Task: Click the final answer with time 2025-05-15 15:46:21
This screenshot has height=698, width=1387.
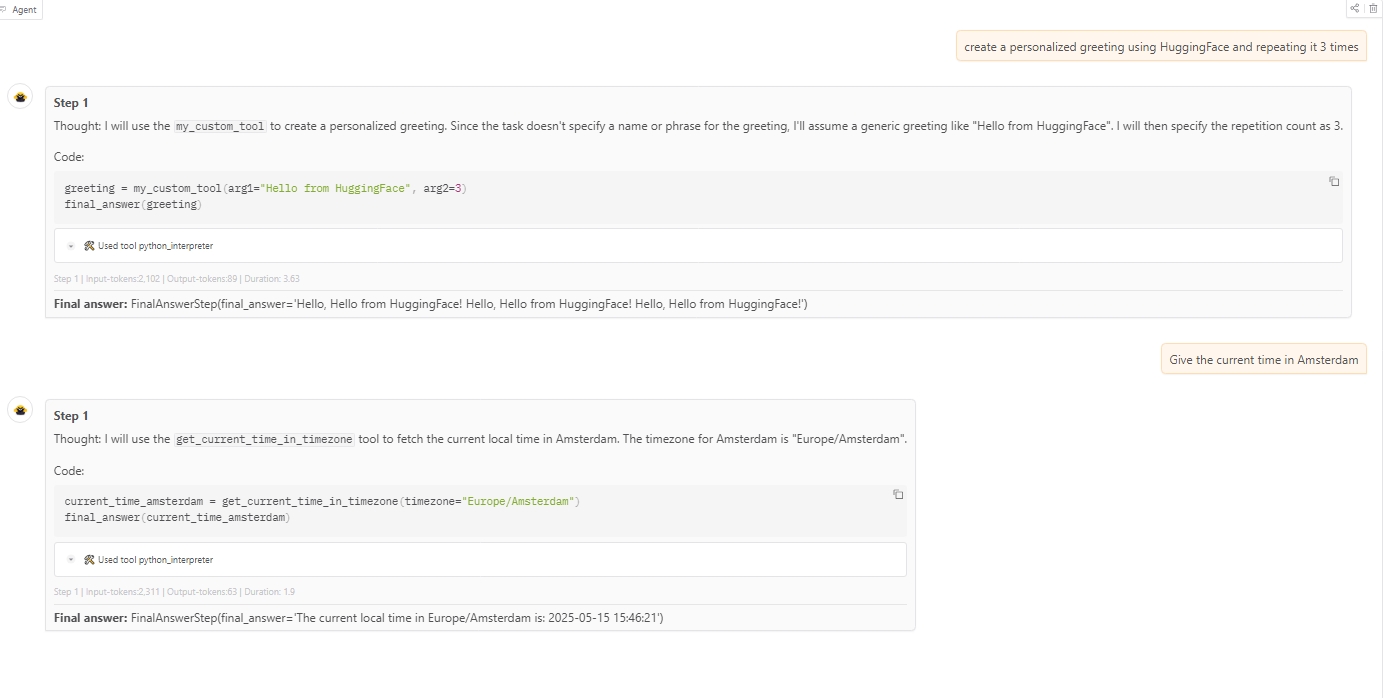Action: tap(359, 618)
